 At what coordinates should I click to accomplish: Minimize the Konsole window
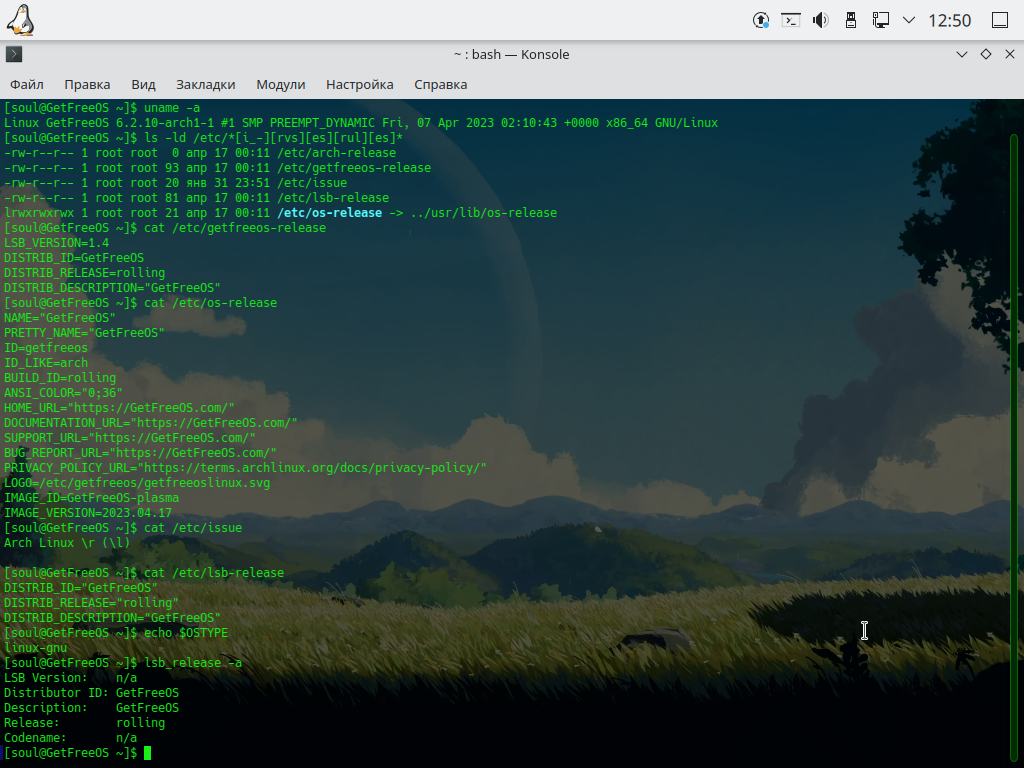[x=962, y=54]
